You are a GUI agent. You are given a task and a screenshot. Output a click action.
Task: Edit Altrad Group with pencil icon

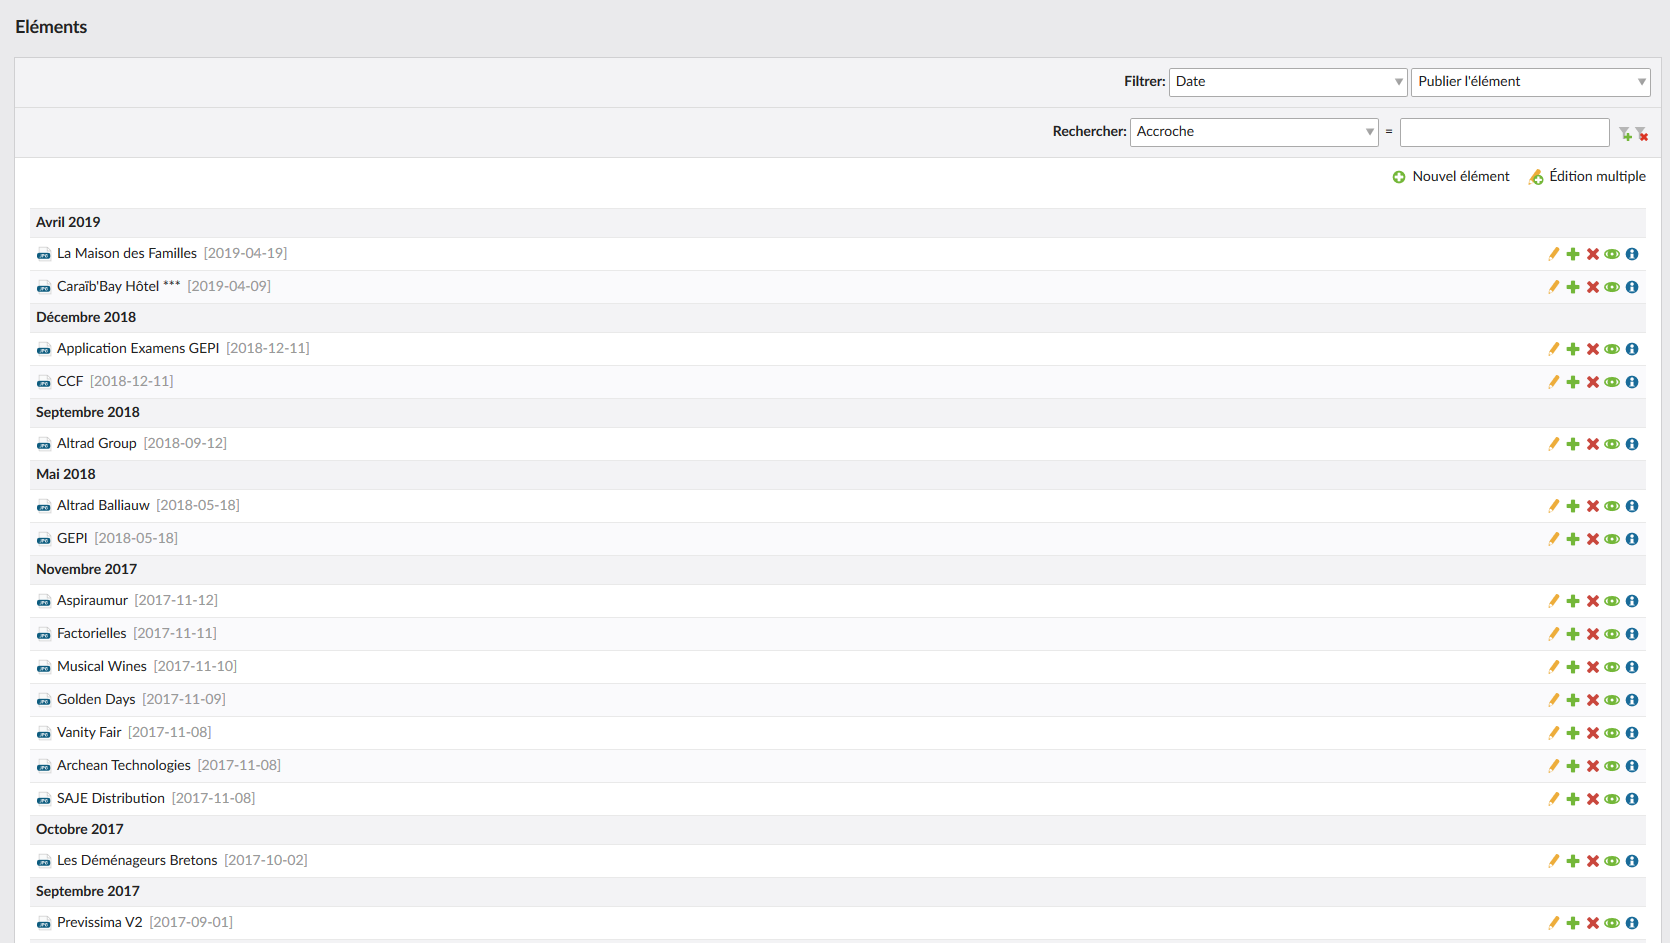pyautogui.click(x=1554, y=444)
